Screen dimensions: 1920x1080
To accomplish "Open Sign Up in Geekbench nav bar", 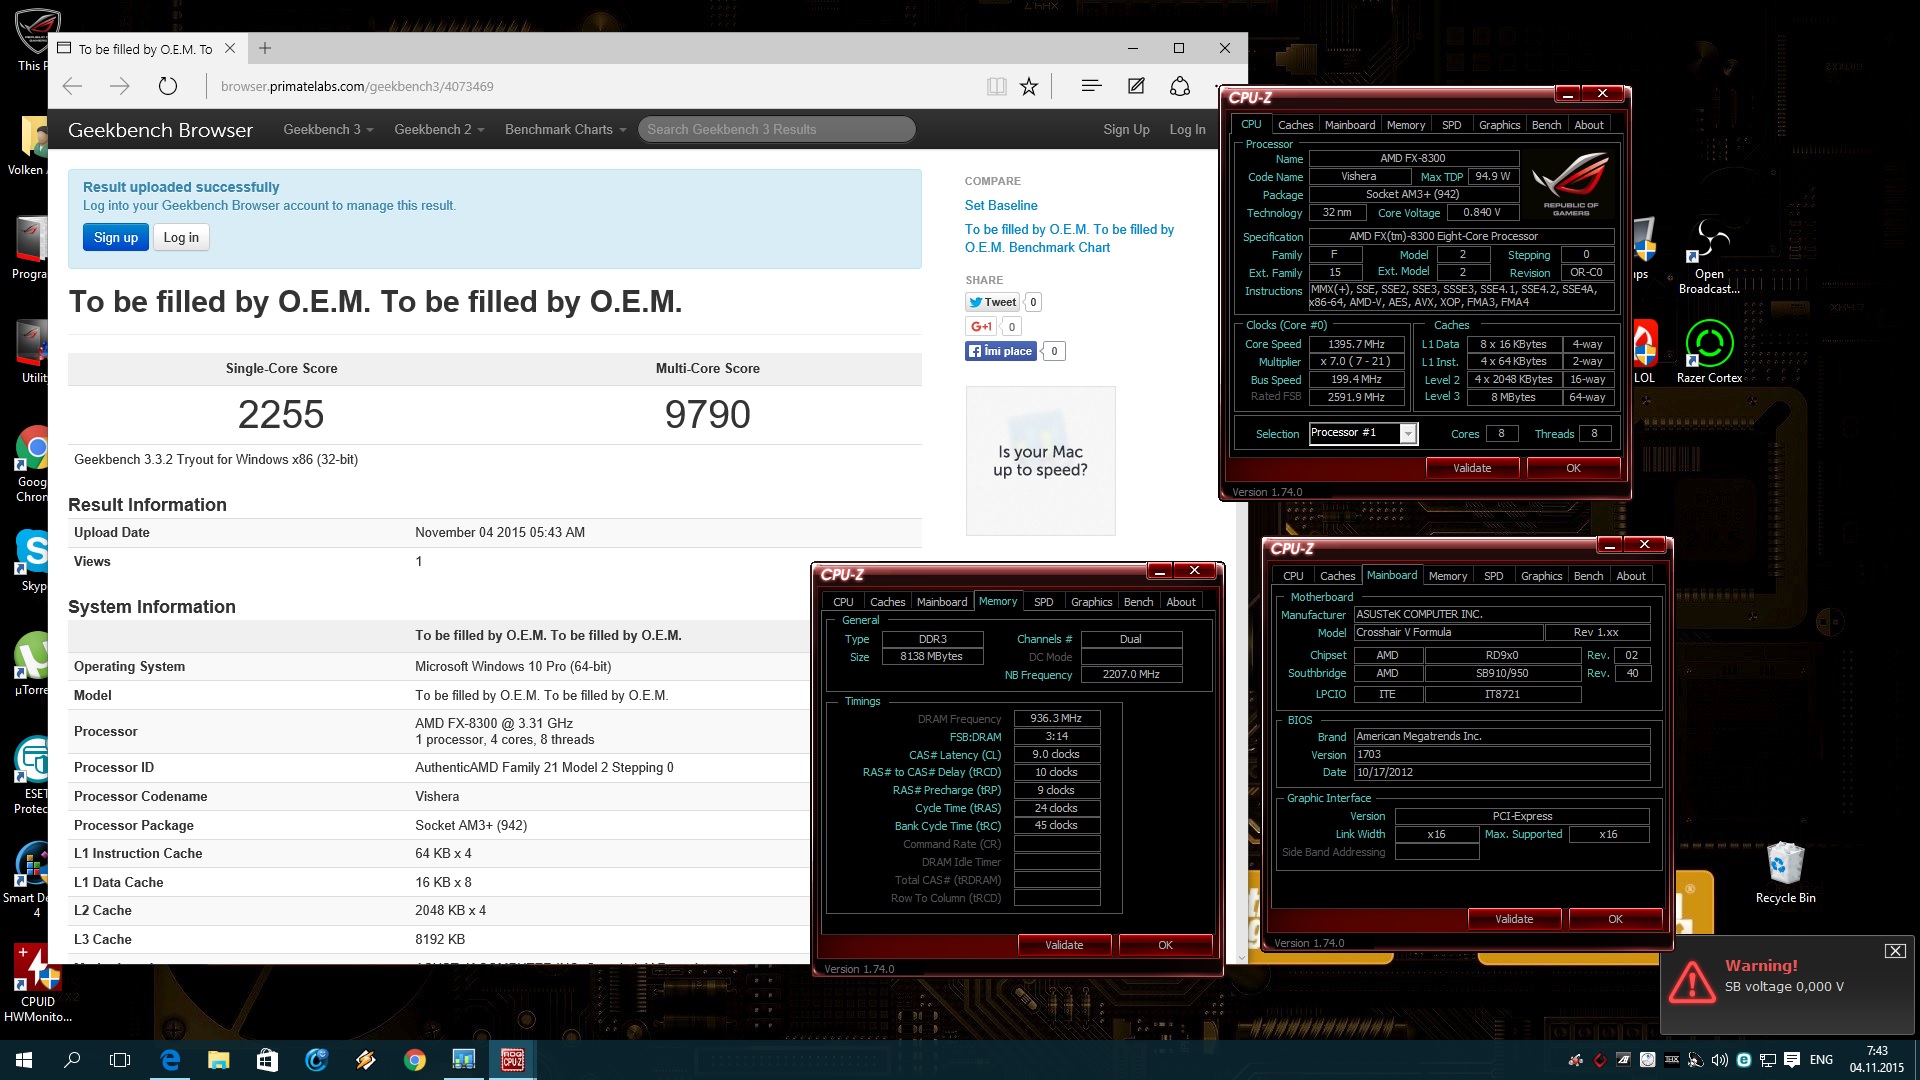I will [1126, 129].
